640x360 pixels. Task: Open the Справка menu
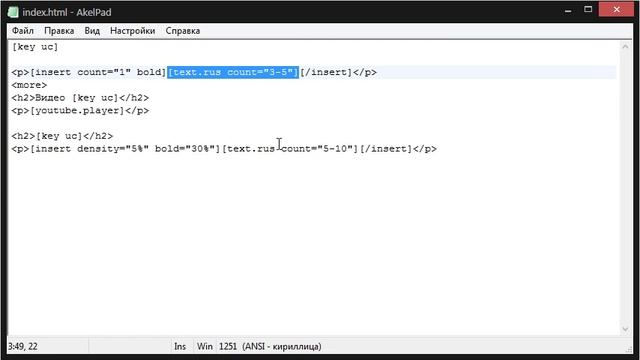point(183,31)
